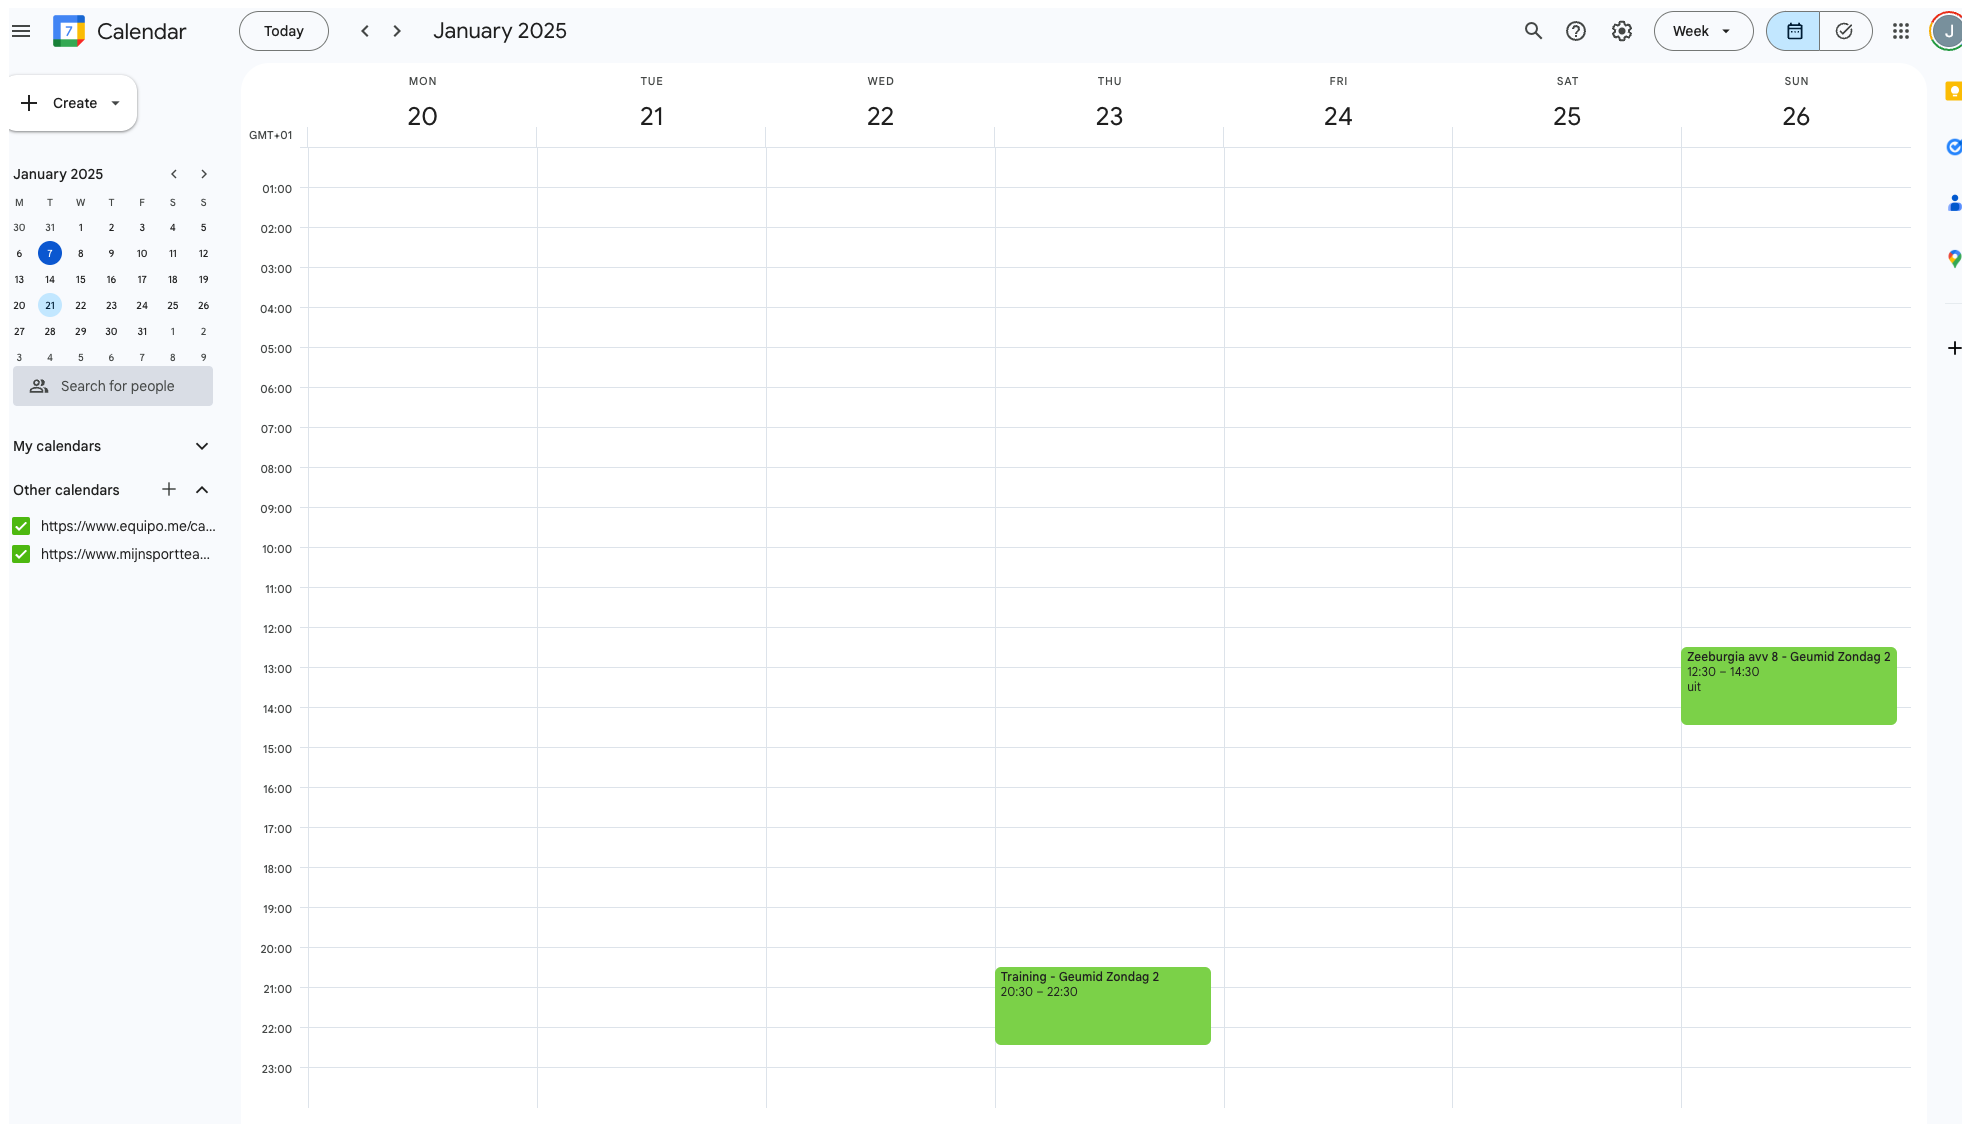Uncheck the equipo.me calendar checkbox
The image size is (1973, 1142).
coord(21,526)
